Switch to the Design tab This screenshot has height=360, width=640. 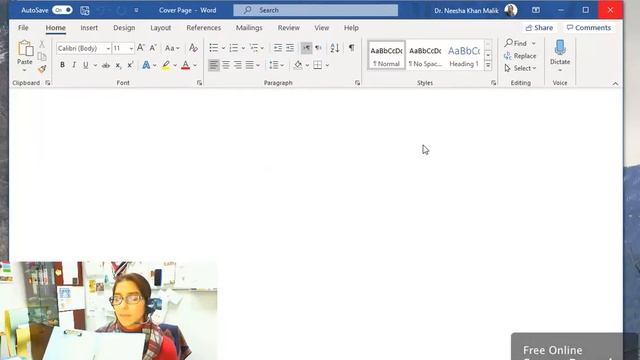124,28
